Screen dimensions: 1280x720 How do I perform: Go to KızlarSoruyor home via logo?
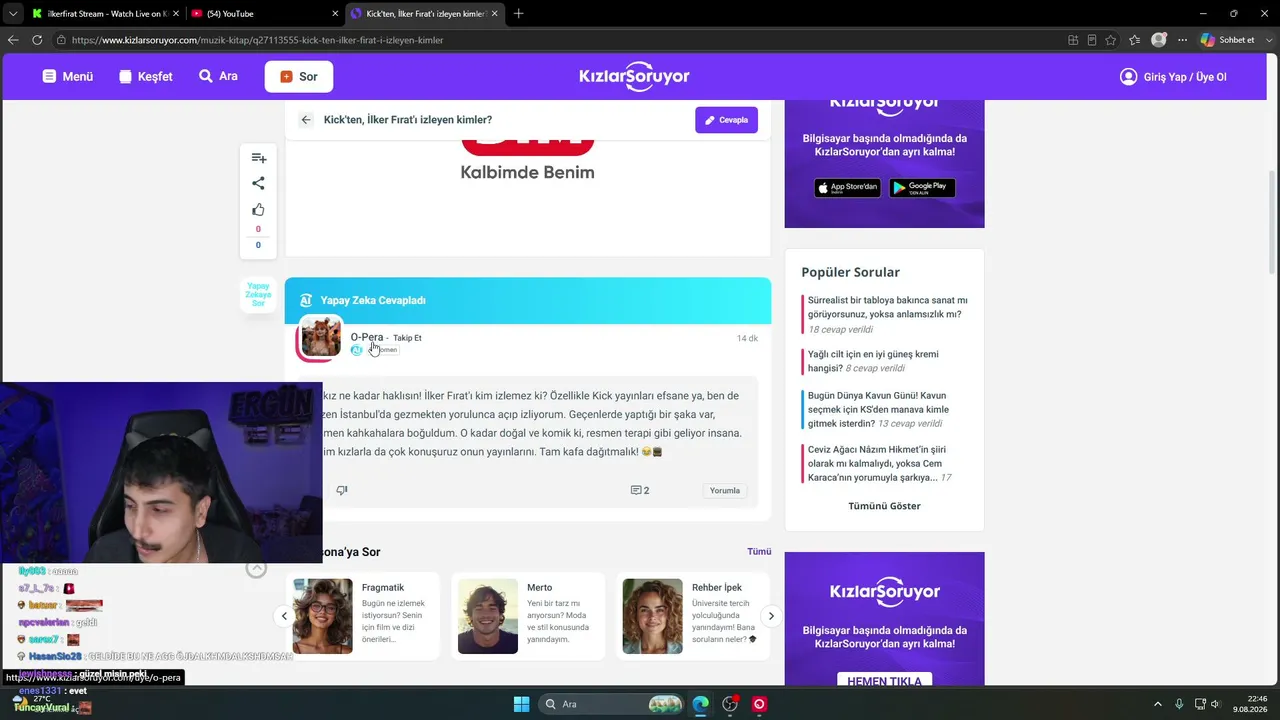(634, 77)
